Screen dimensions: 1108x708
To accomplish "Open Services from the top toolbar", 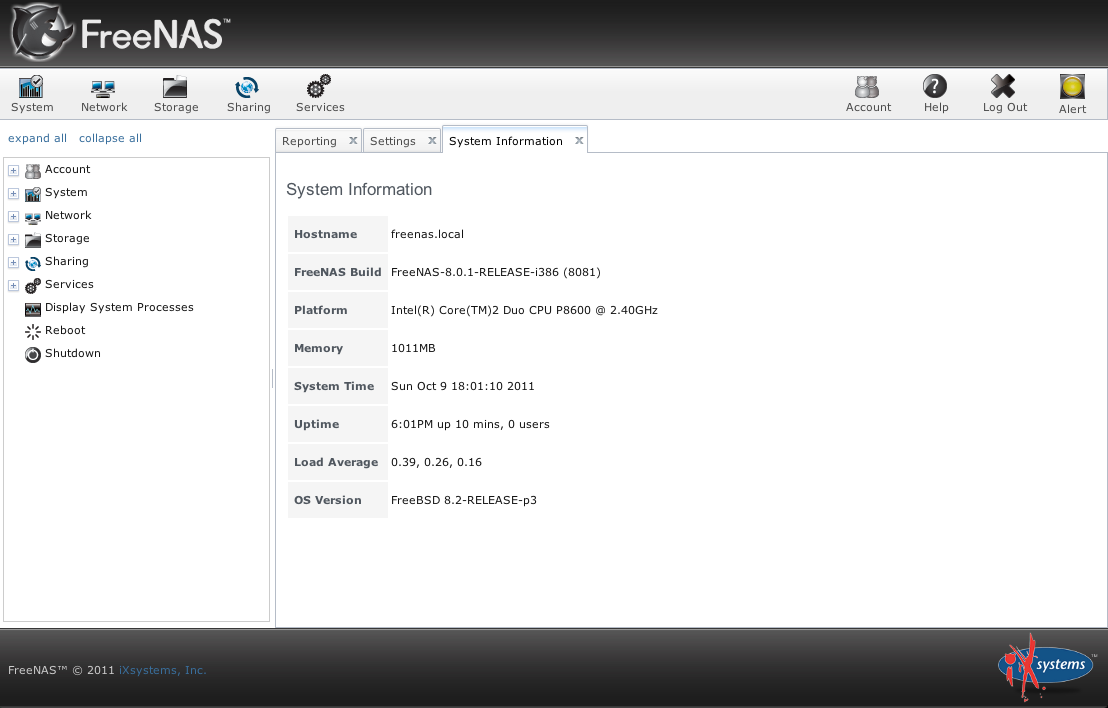I will [x=320, y=94].
